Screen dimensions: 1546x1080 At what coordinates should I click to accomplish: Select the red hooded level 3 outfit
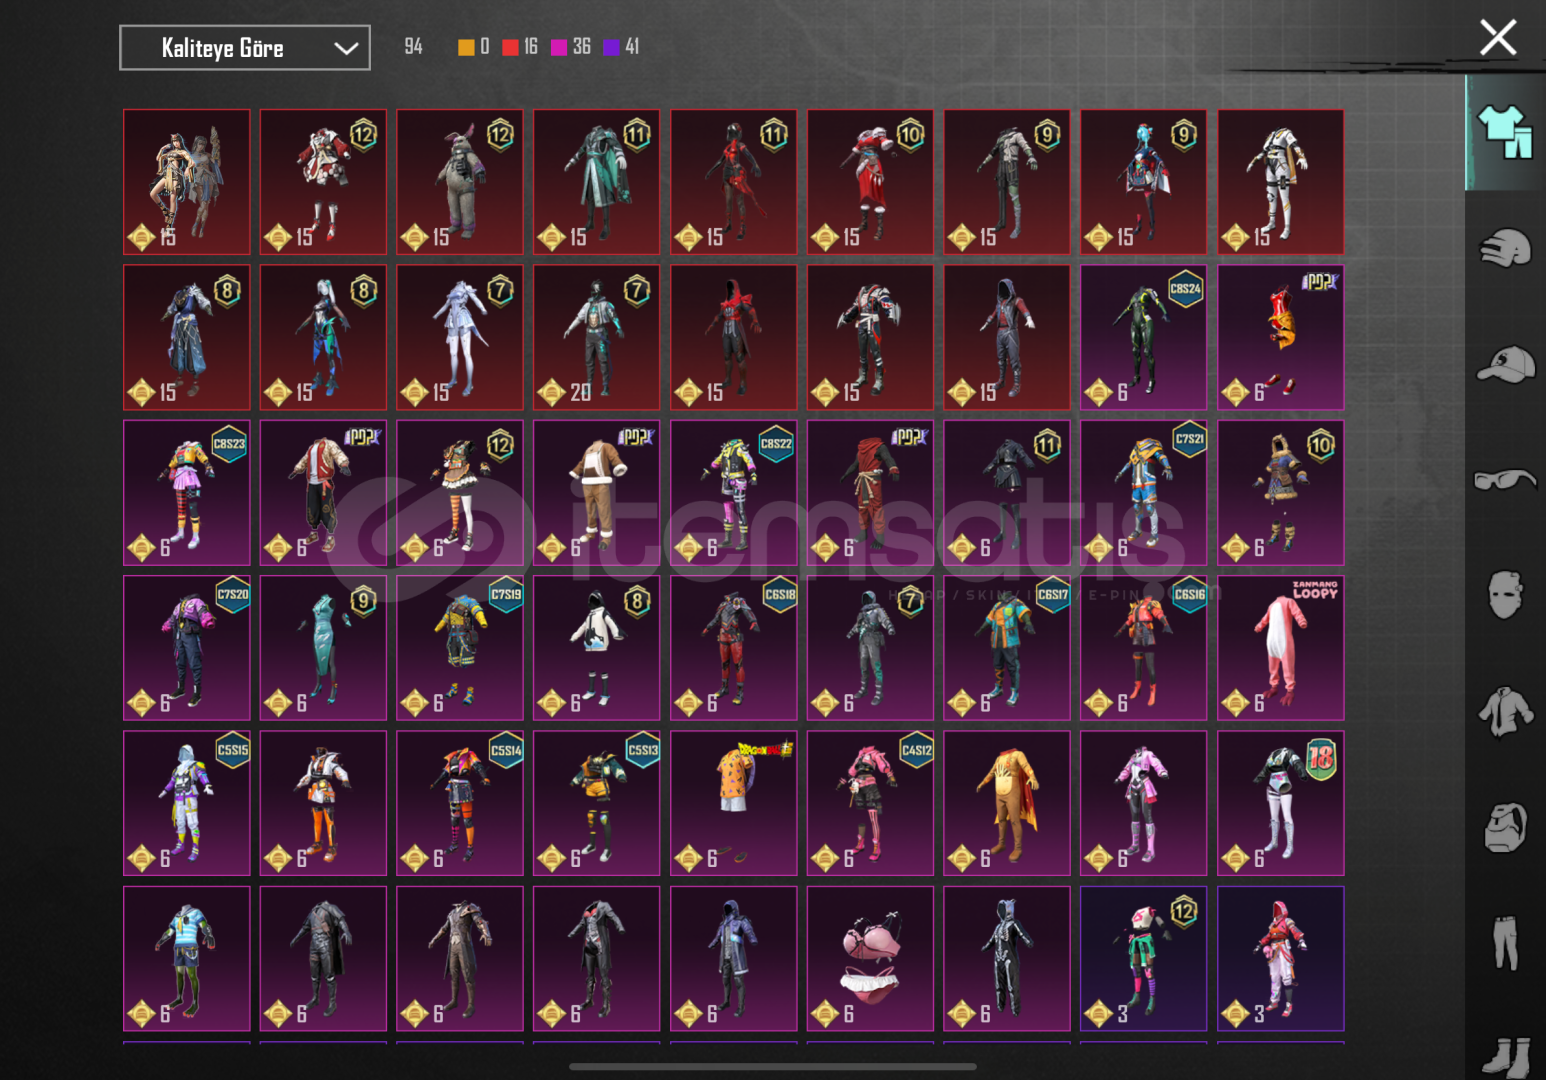[1281, 959]
